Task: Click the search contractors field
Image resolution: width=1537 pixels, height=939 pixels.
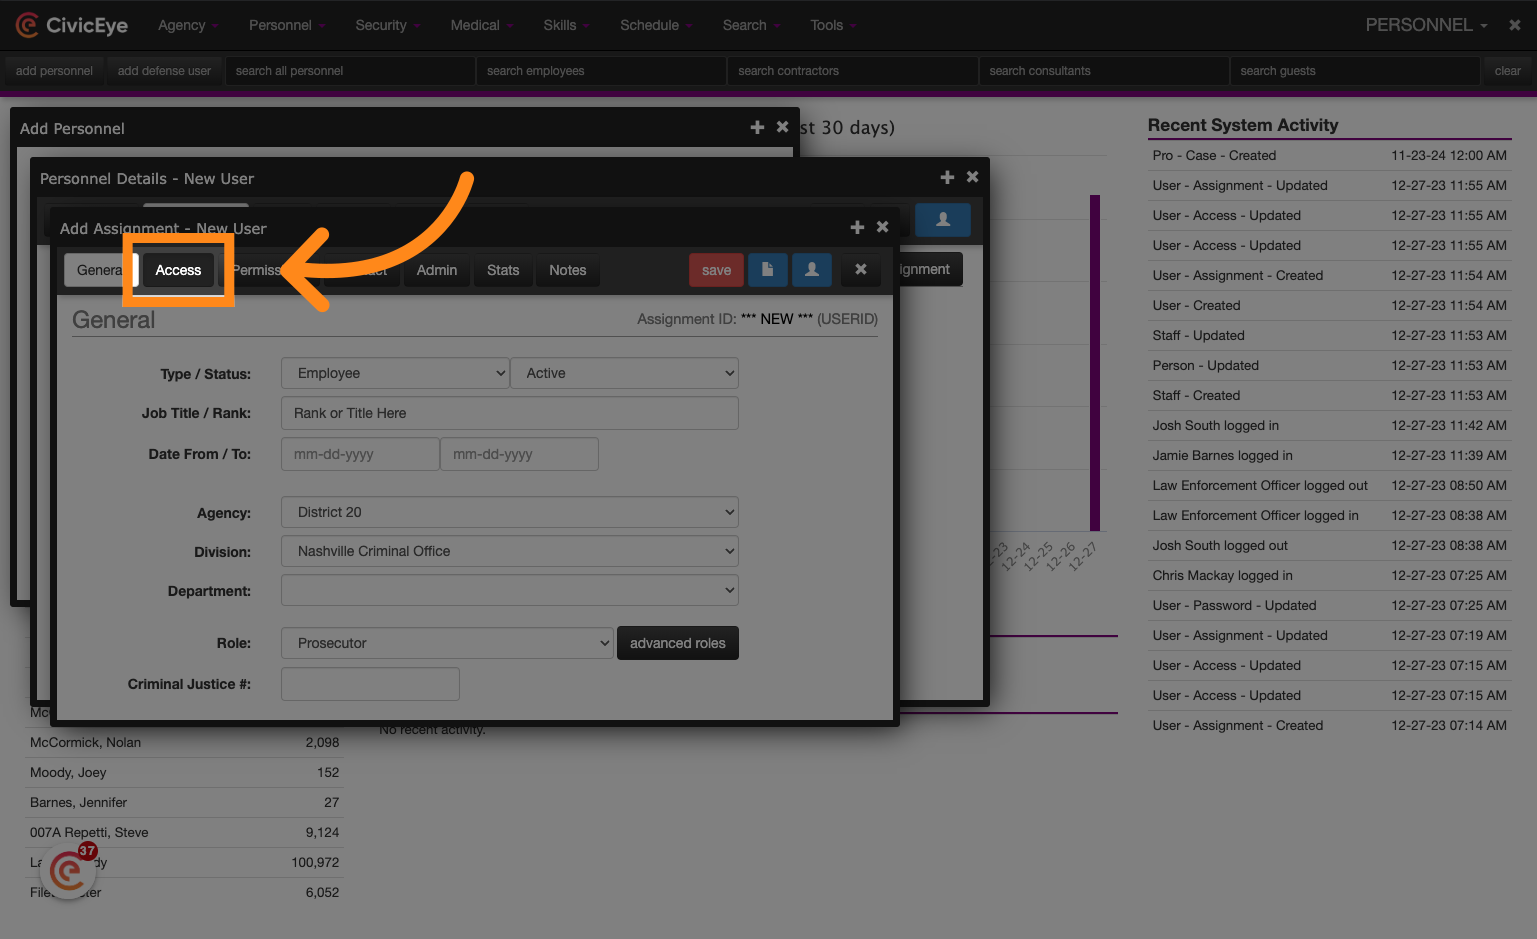Action: click(x=853, y=71)
